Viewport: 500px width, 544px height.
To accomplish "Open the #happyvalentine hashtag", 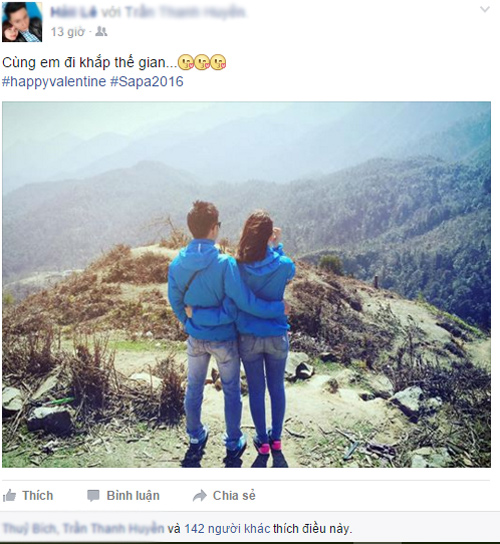I will [54, 82].
